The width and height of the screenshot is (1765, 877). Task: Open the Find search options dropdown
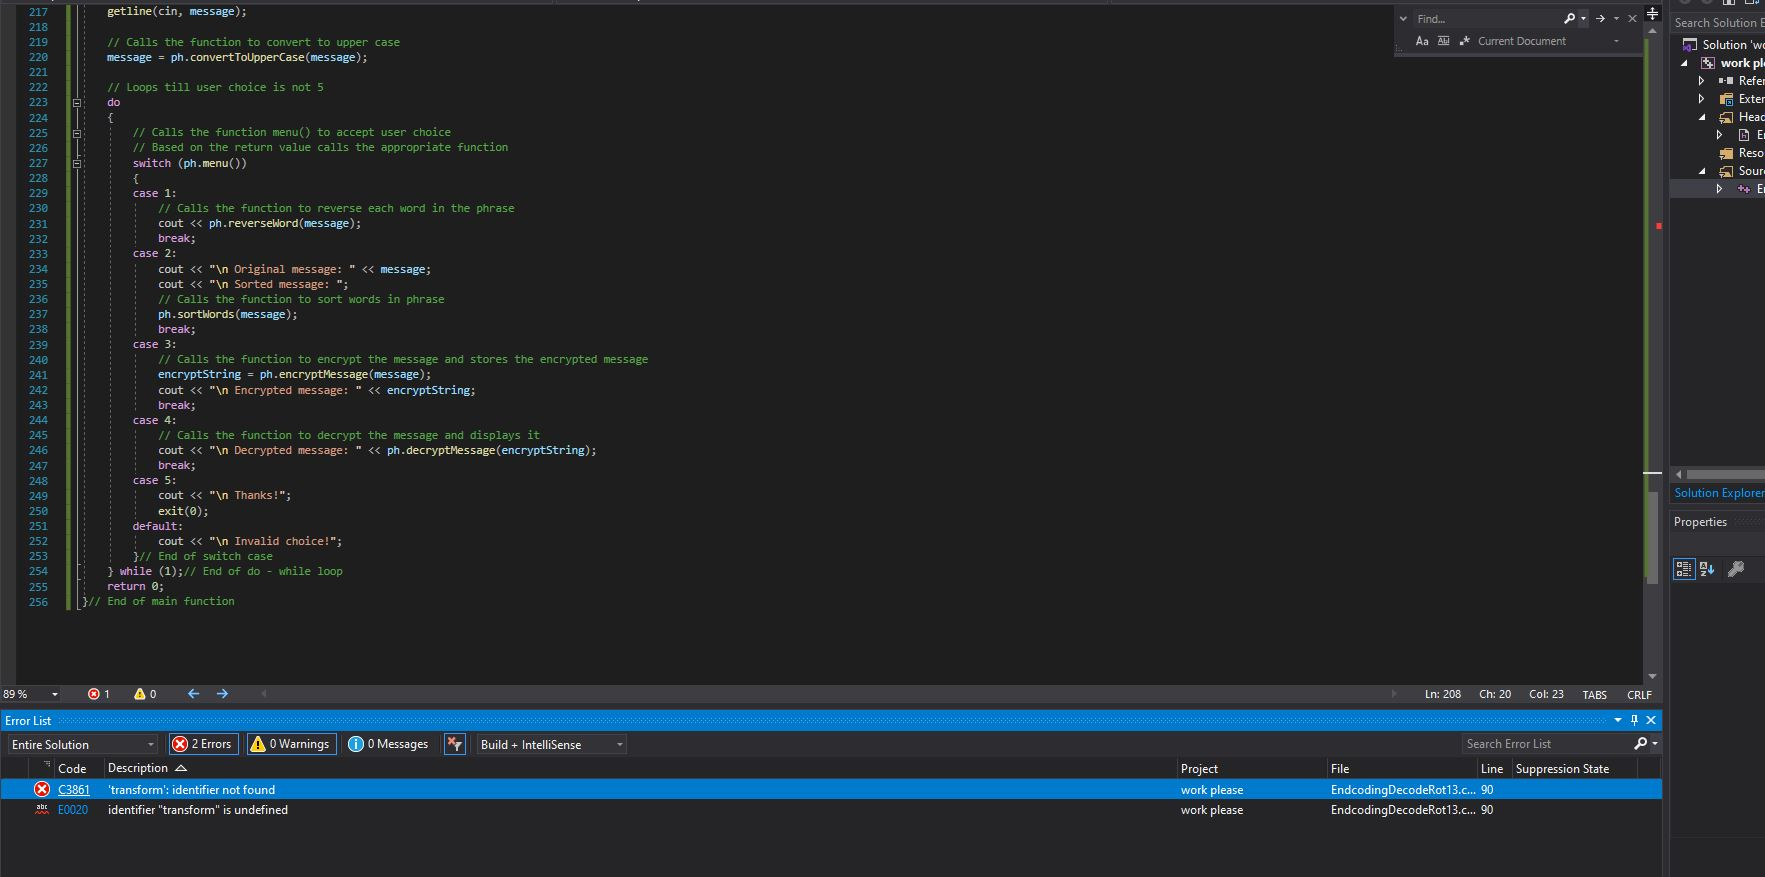[1583, 19]
